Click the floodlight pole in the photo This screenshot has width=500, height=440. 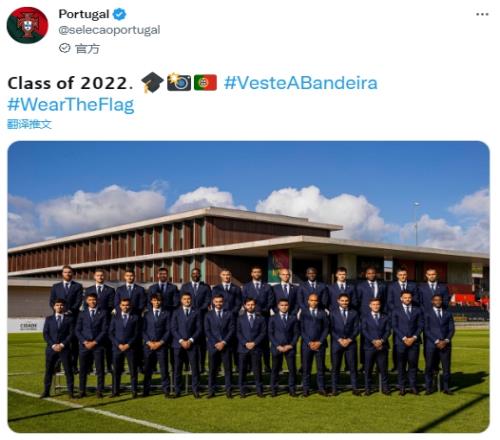point(416,224)
